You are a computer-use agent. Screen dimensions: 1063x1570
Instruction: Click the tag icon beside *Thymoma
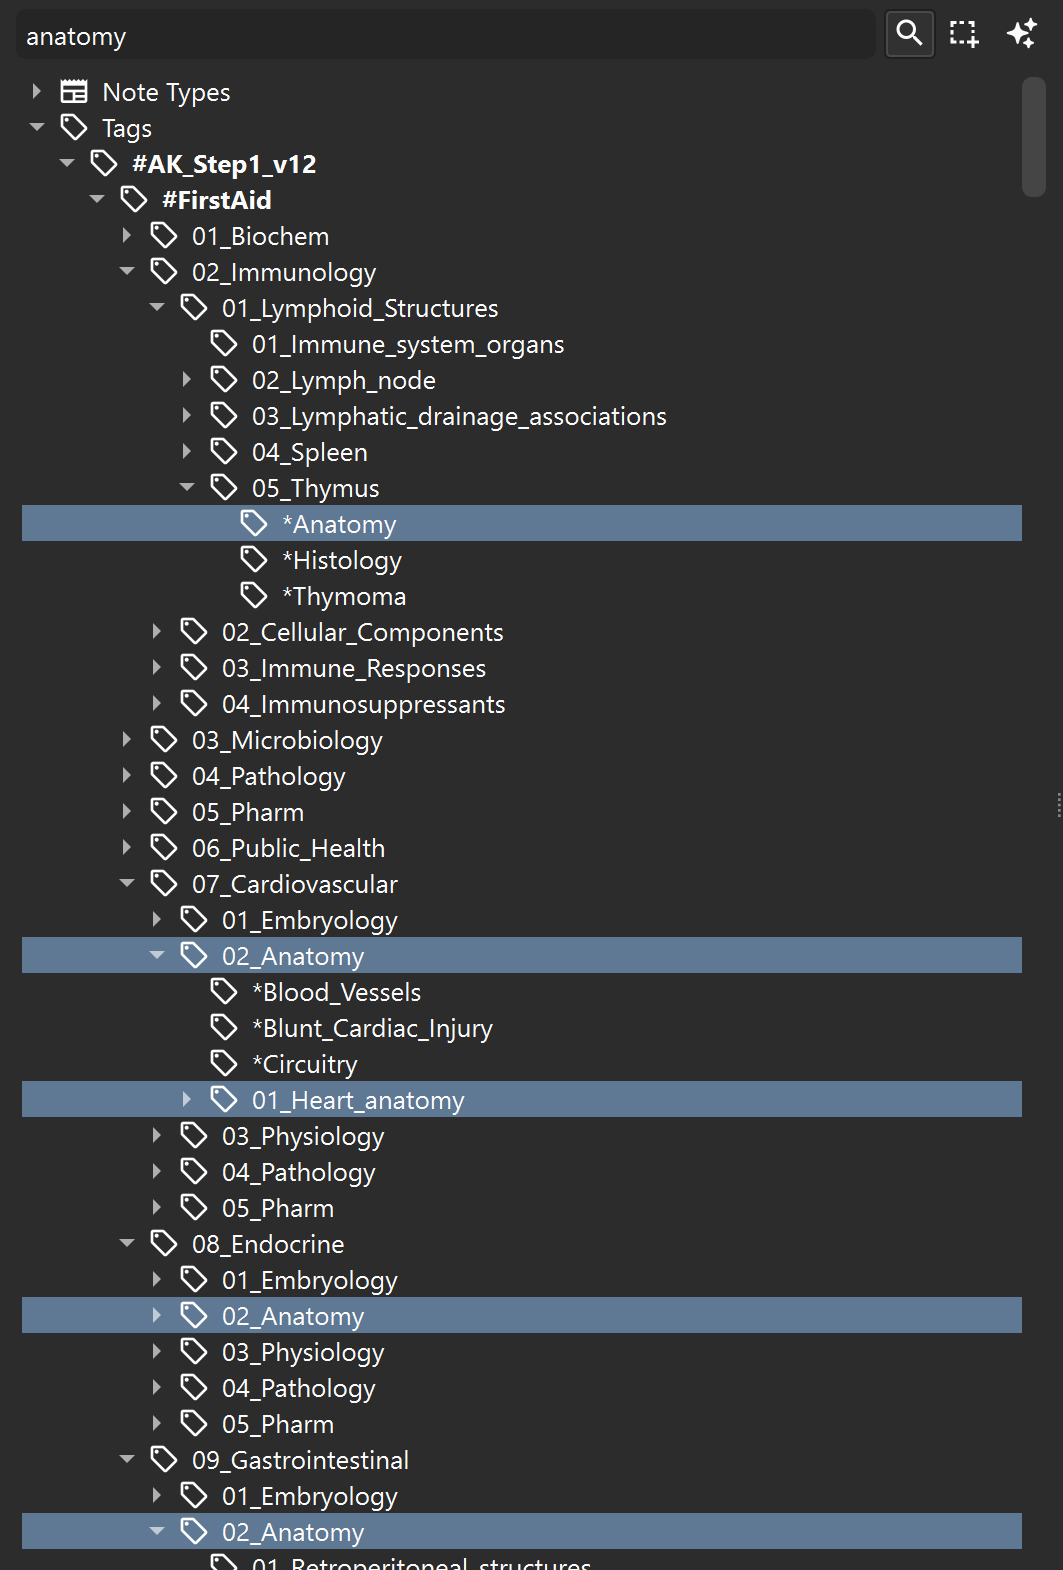click(x=254, y=596)
